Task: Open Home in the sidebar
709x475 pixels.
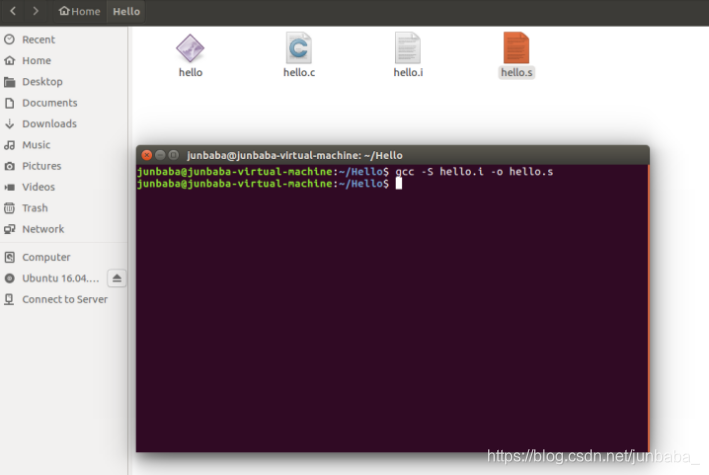Action: 63,61
